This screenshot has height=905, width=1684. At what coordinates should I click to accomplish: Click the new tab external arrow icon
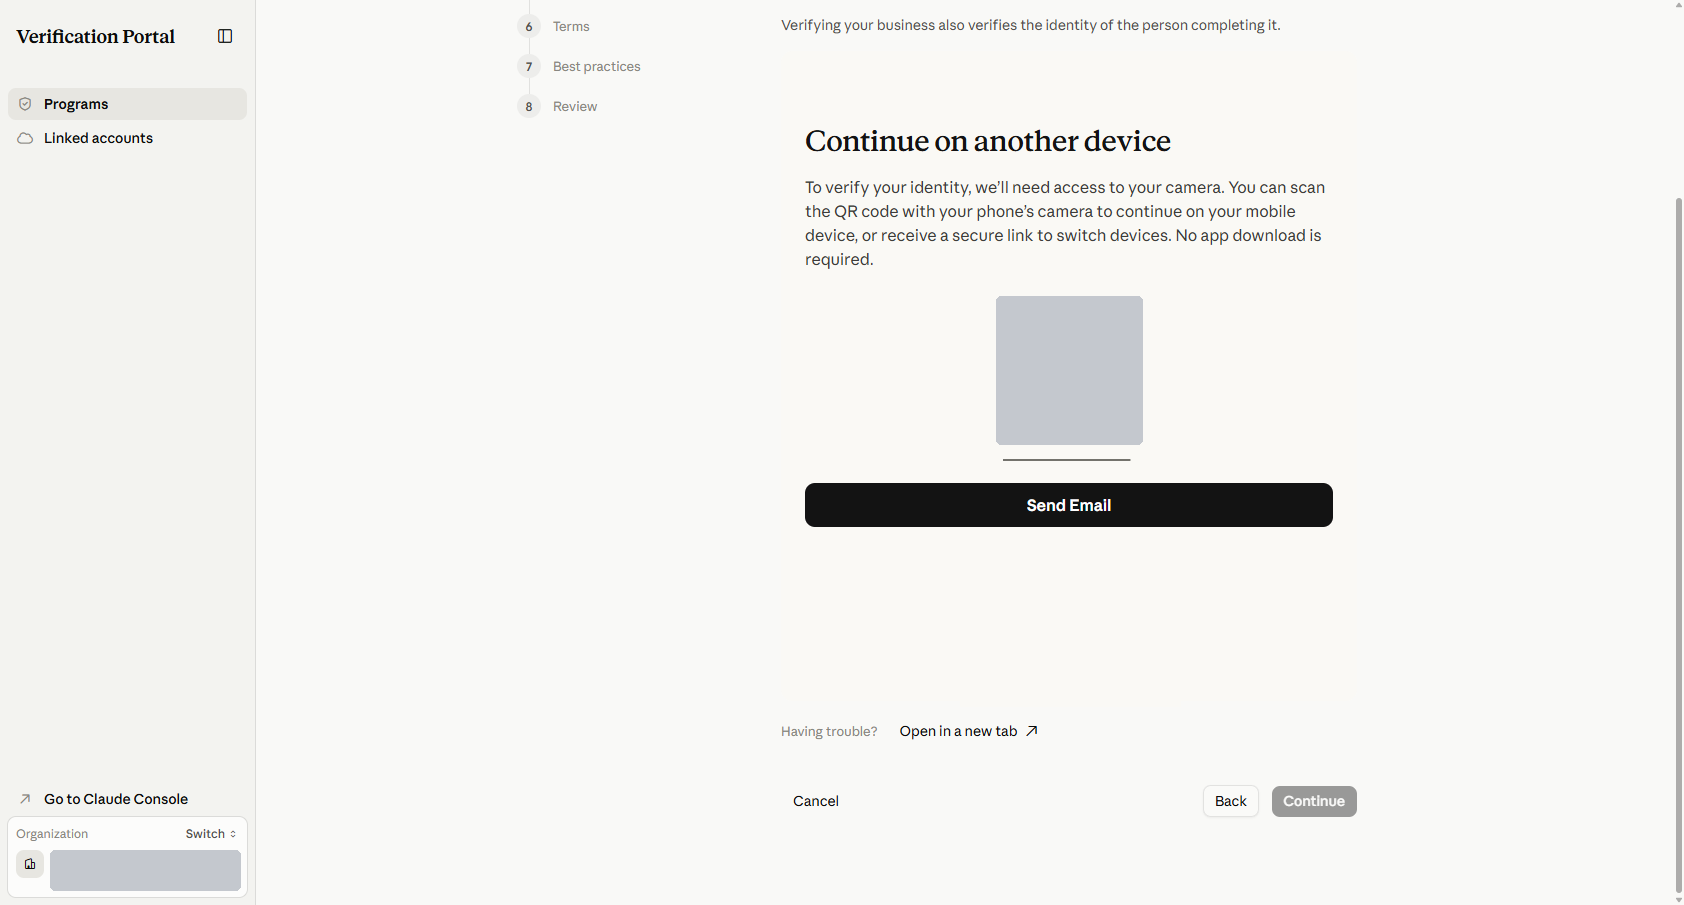click(1032, 731)
